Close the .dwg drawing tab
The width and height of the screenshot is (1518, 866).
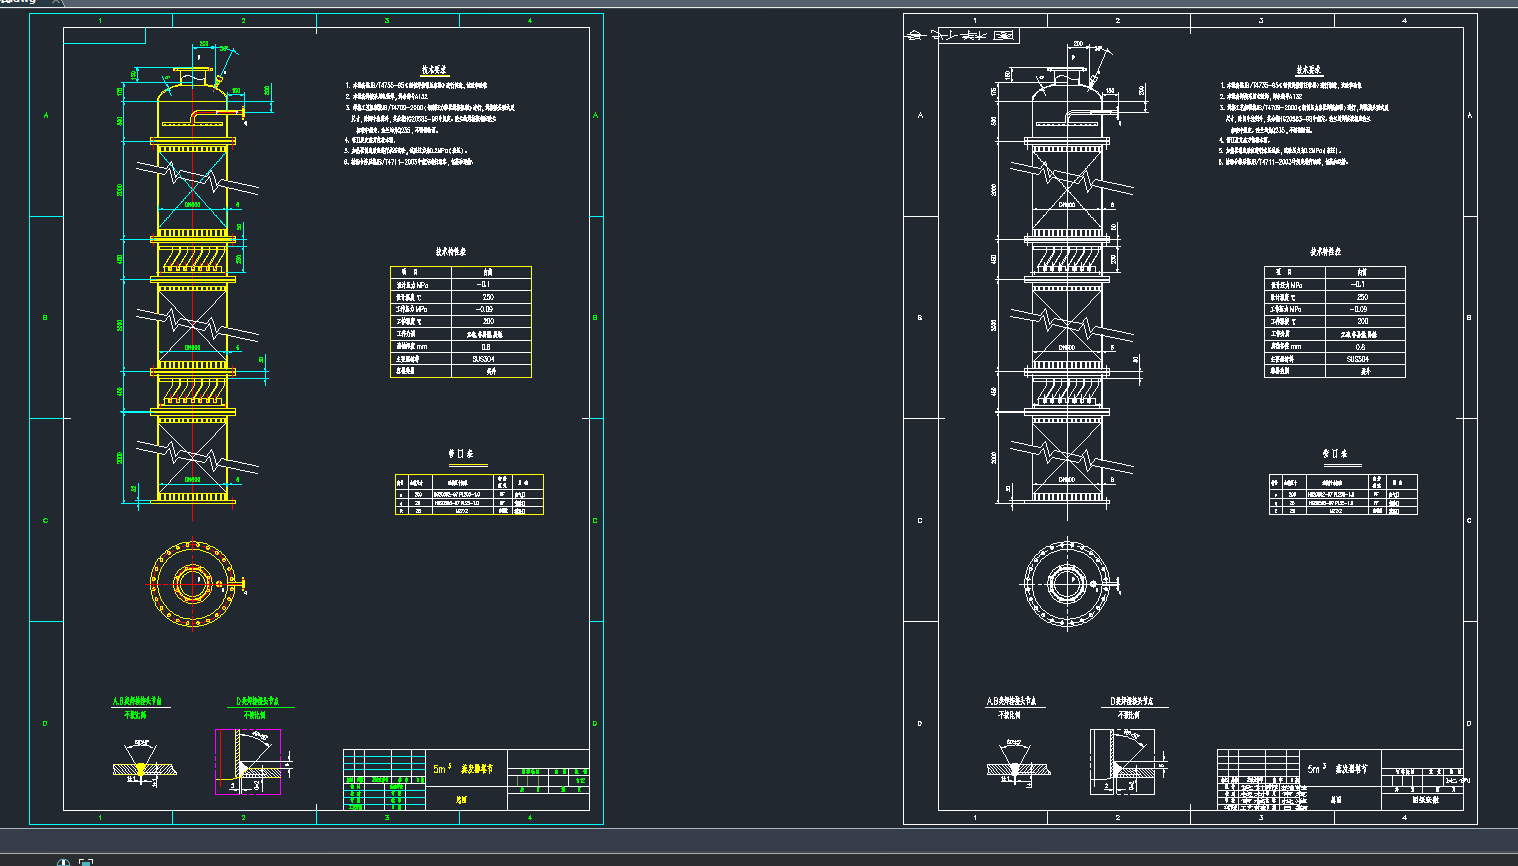55,4
